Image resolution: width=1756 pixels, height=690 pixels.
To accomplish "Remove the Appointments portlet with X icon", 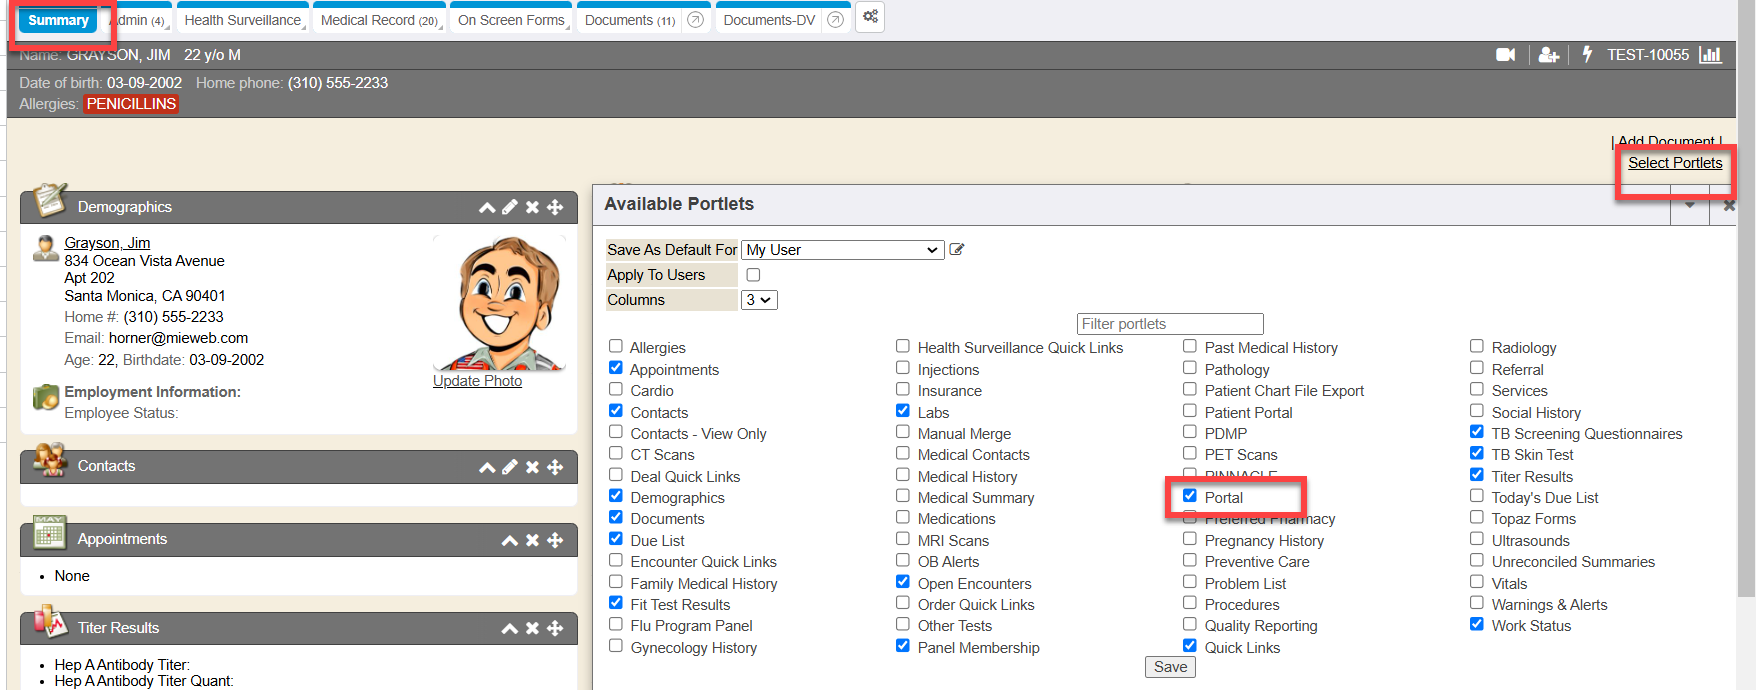I will point(532,540).
